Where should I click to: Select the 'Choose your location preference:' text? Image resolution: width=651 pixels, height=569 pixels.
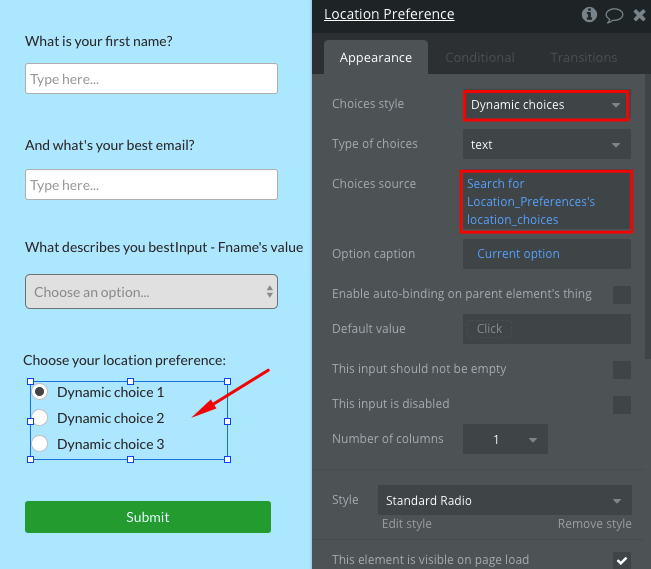pyautogui.click(x=125, y=361)
